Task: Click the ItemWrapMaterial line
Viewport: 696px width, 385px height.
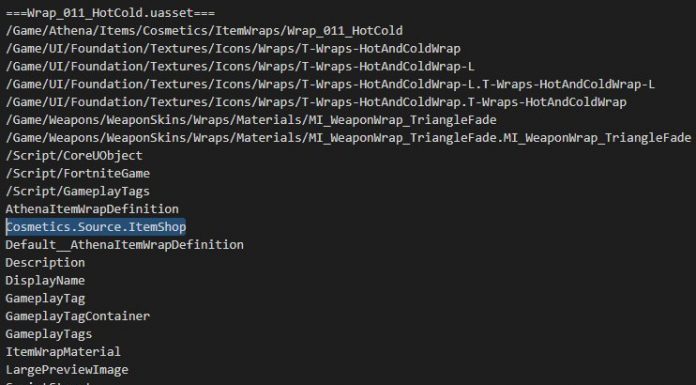Action: click(x=63, y=352)
